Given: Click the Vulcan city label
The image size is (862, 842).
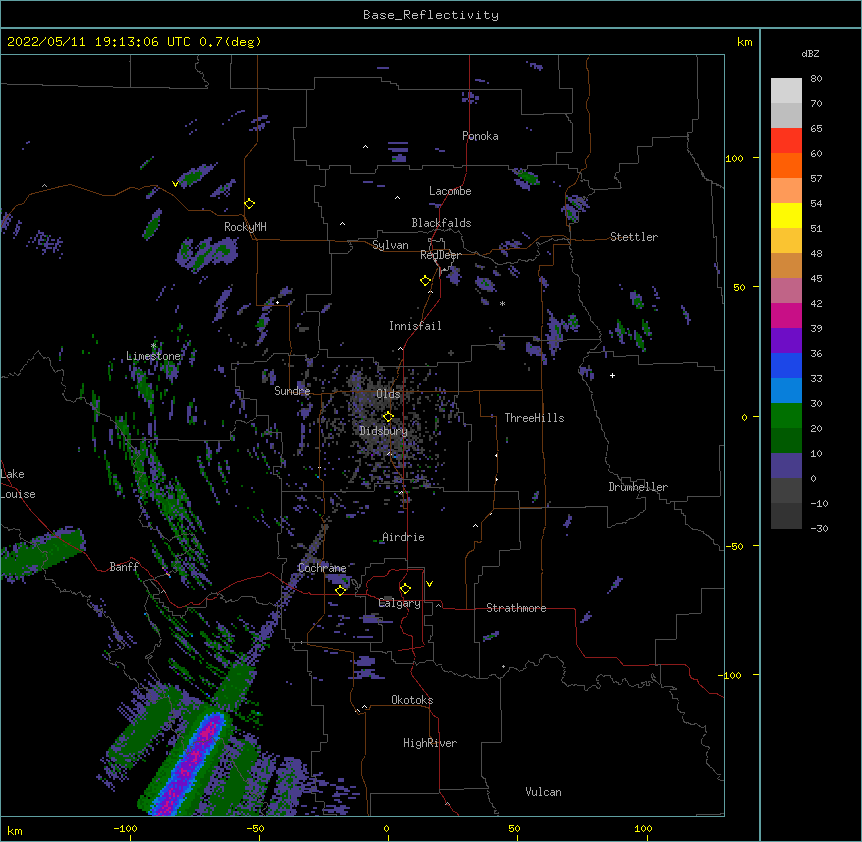Looking at the screenshot, I should [x=544, y=792].
